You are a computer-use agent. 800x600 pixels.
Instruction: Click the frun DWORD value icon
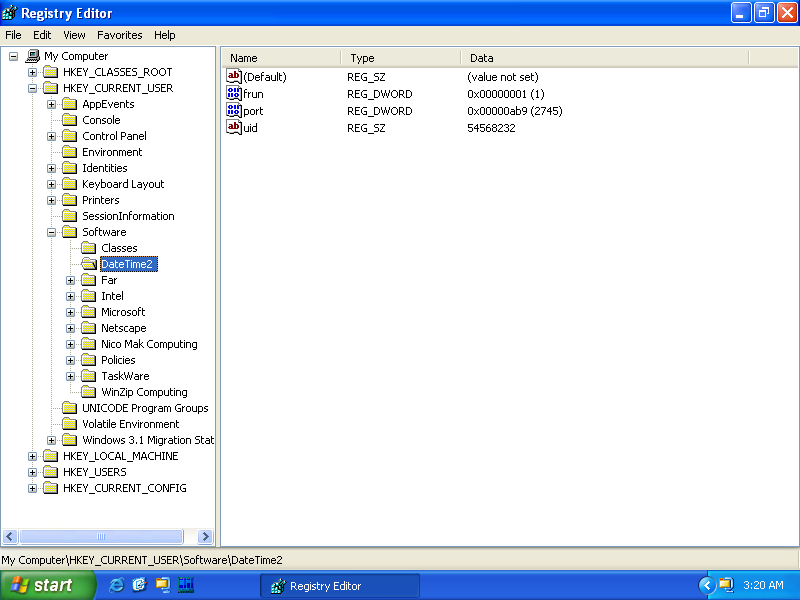pos(234,93)
